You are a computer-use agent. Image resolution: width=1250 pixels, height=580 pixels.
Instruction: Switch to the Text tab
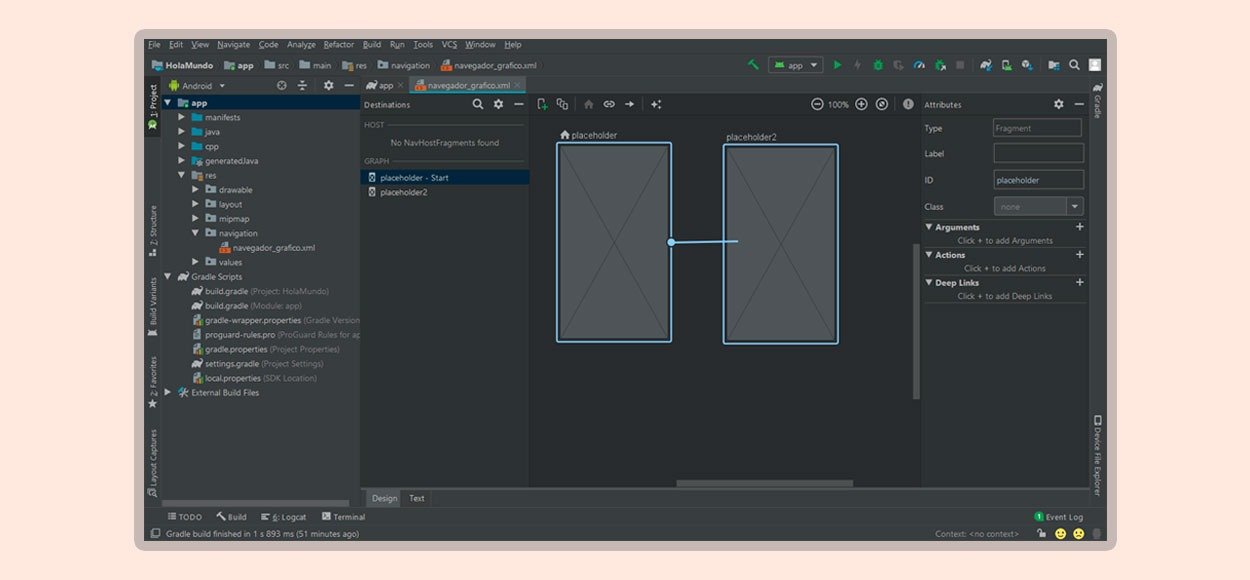click(416, 498)
